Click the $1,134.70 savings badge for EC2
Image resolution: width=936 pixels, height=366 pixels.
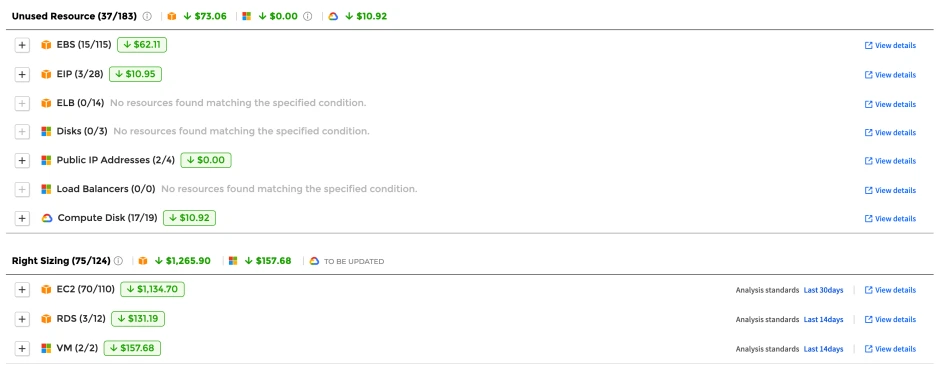click(x=152, y=290)
